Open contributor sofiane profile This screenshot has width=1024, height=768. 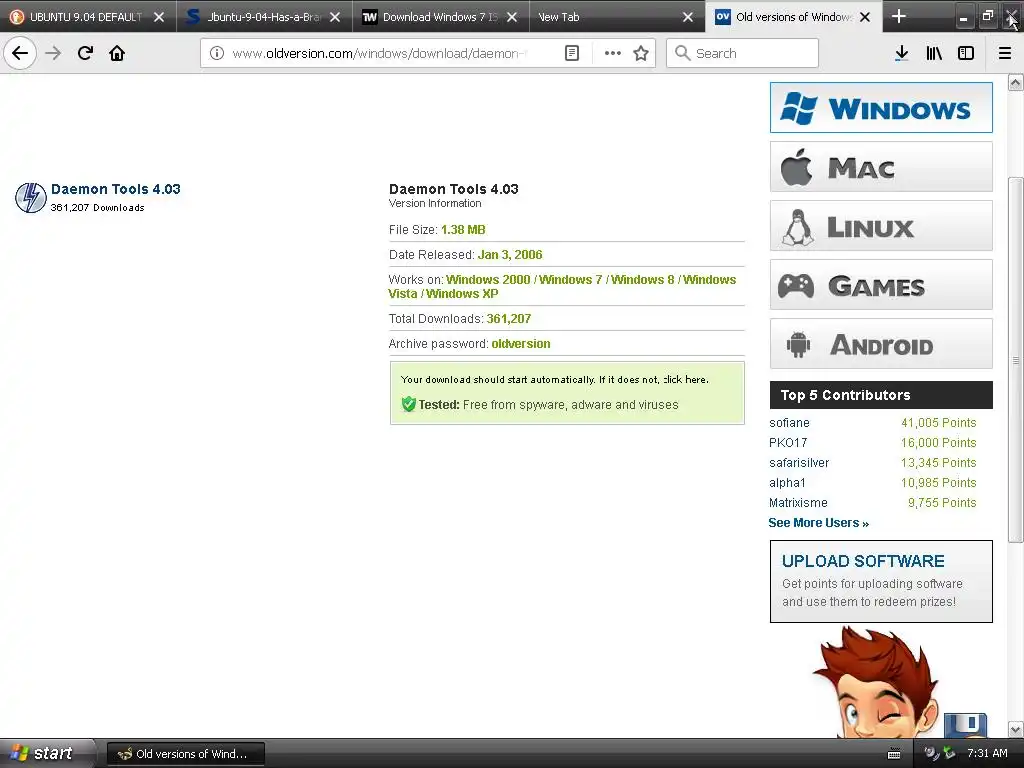pyautogui.click(x=789, y=423)
